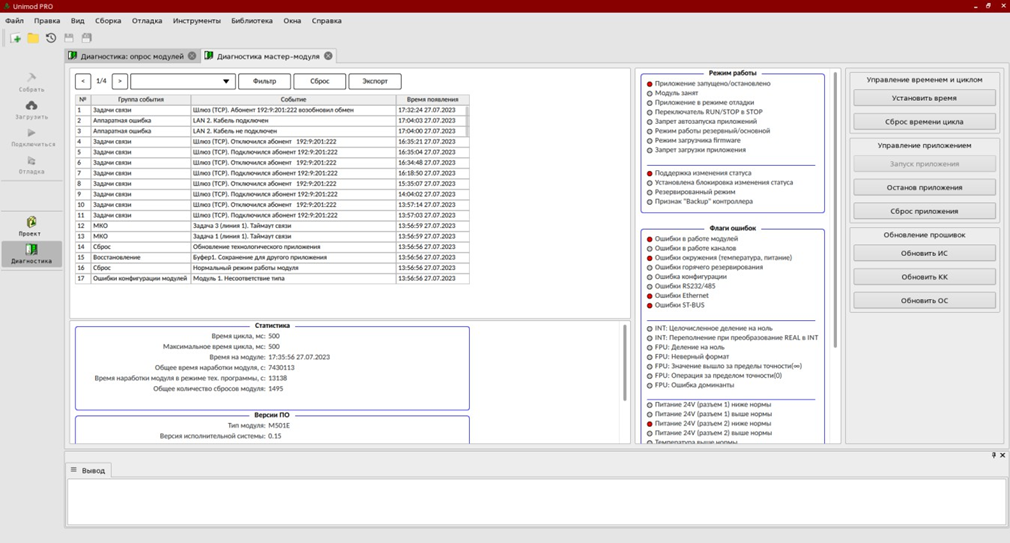This screenshot has height=543, width=1010.
Task: Open the Файл menu
Action: tap(14, 21)
